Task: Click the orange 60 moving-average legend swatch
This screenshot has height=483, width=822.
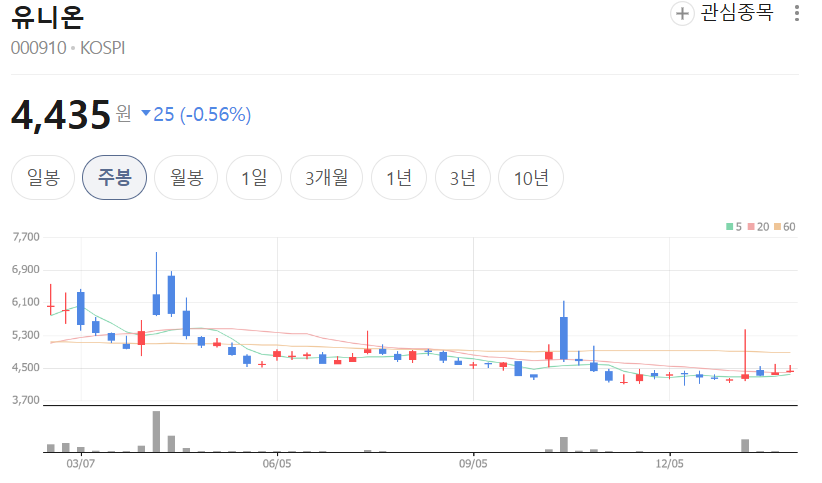Action: (777, 227)
